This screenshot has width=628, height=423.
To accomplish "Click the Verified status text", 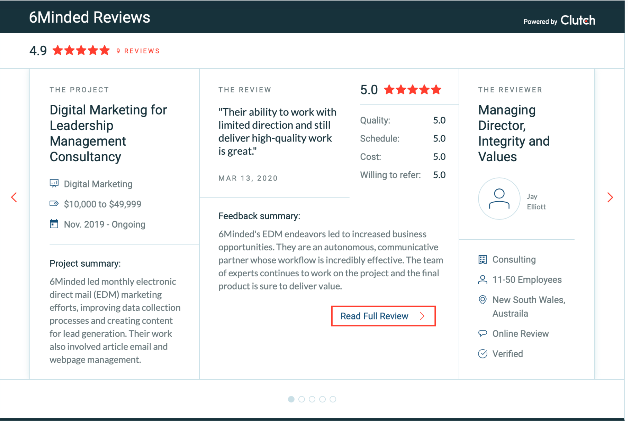I will (x=508, y=354).
